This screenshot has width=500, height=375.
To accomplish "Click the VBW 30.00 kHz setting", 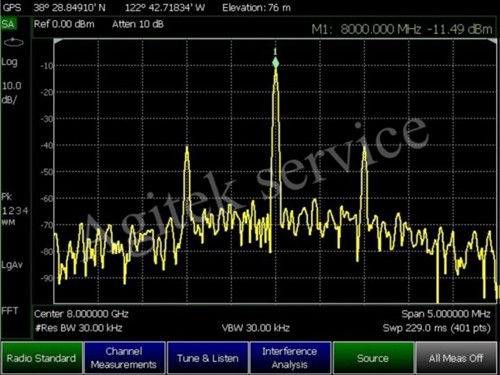I will 256,328.
